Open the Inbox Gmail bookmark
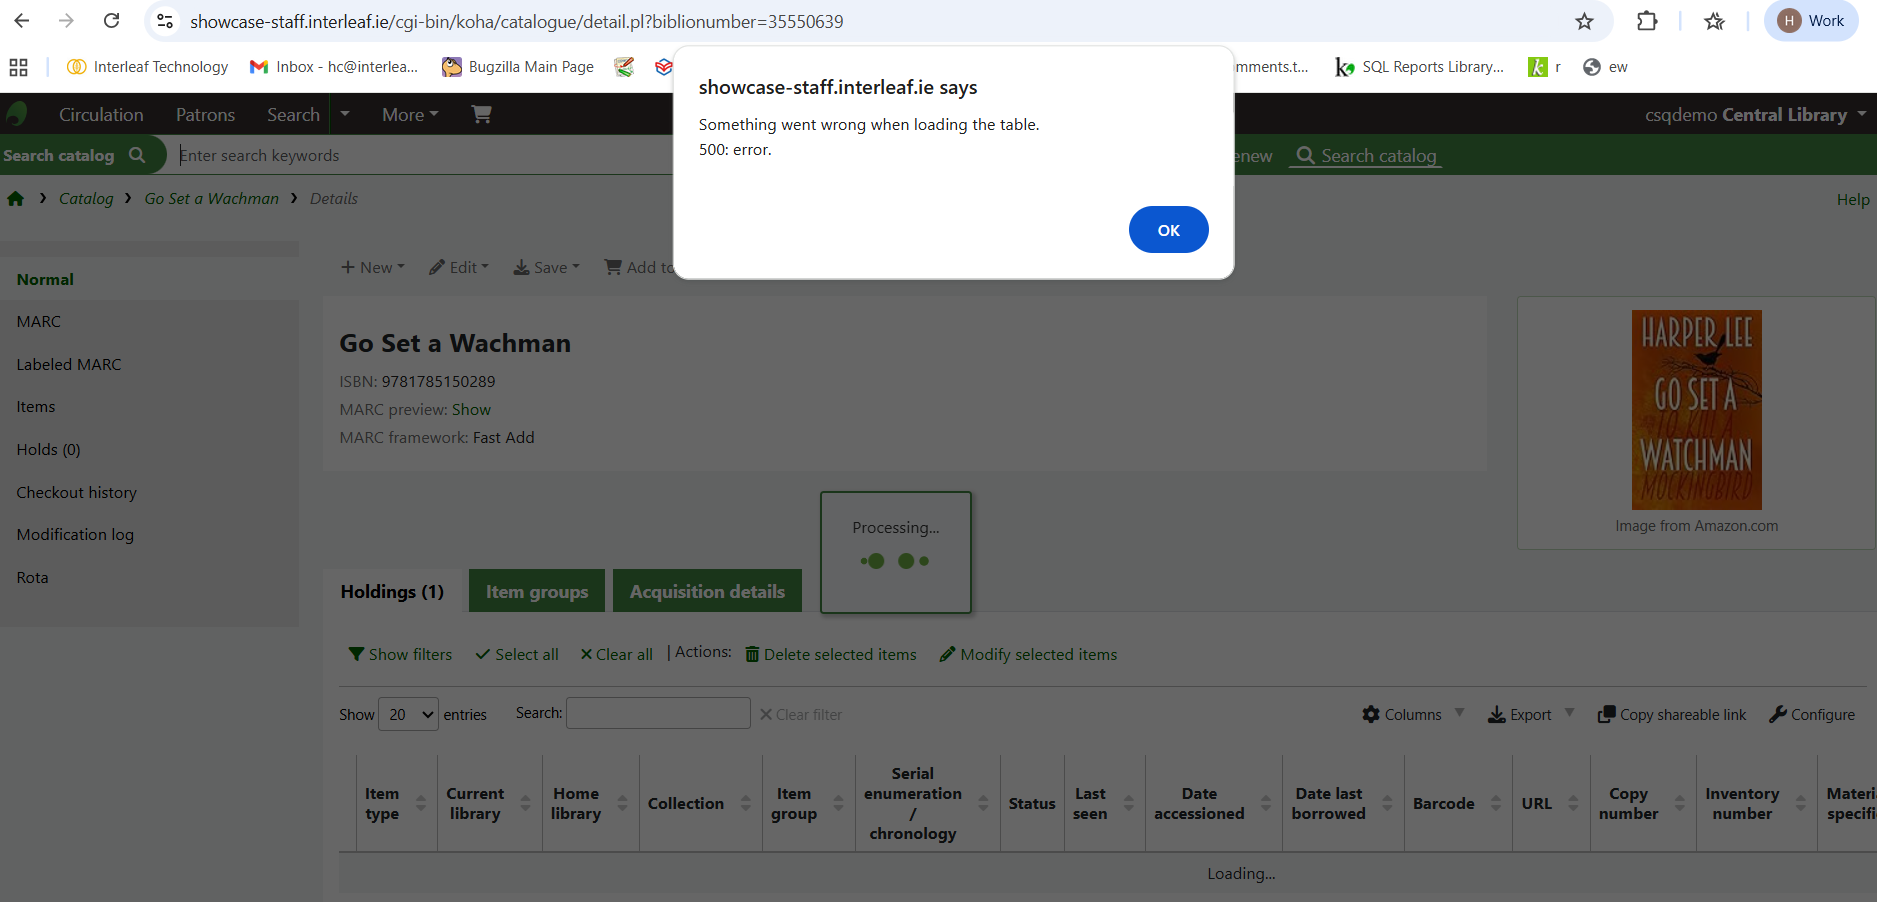Screen dimensions: 1877x902 tap(334, 67)
